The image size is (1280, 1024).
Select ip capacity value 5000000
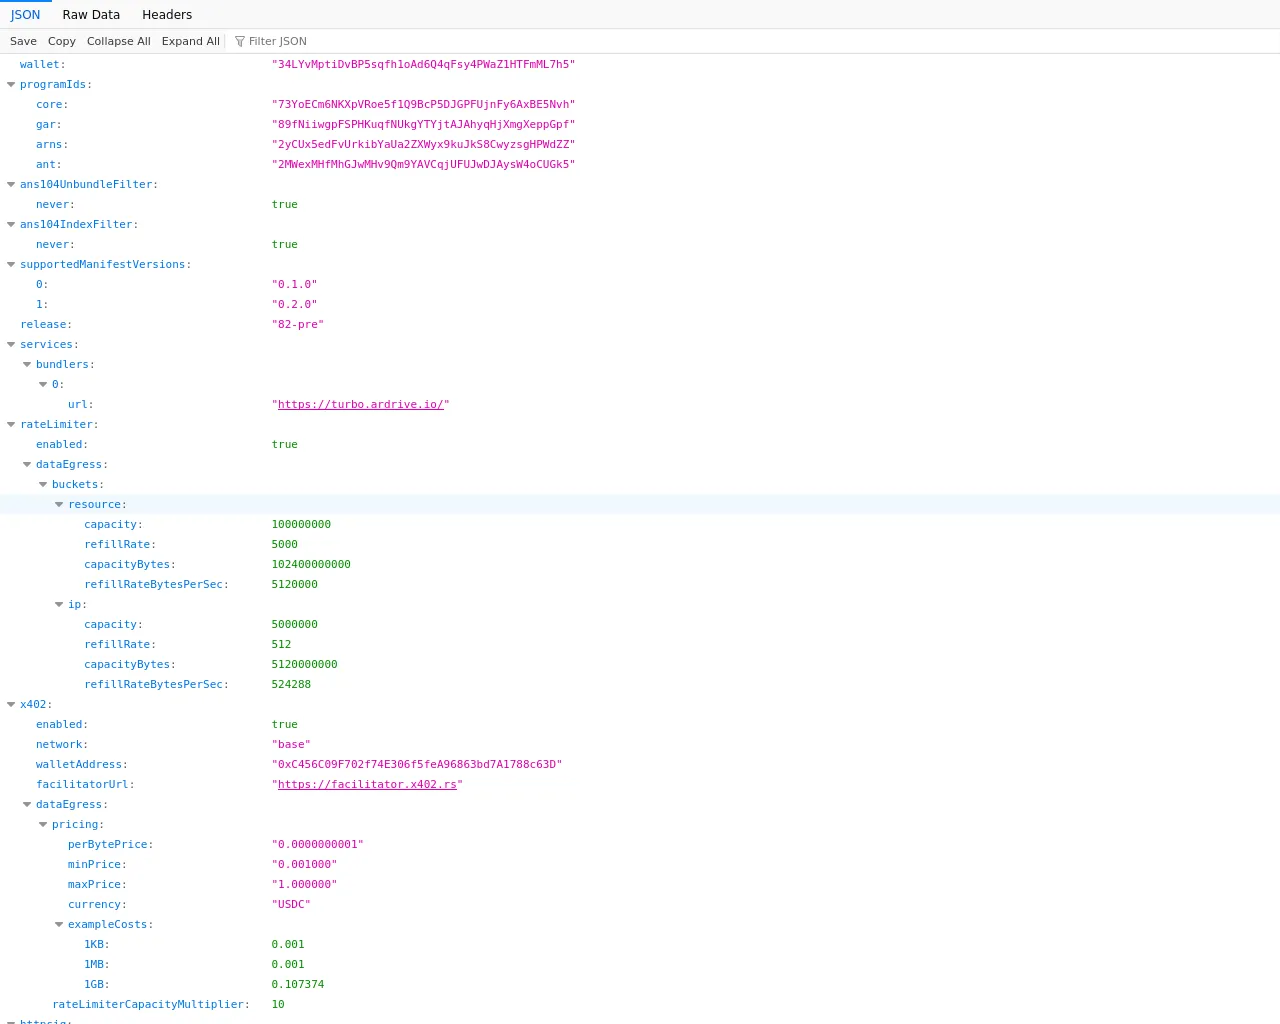click(x=295, y=624)
